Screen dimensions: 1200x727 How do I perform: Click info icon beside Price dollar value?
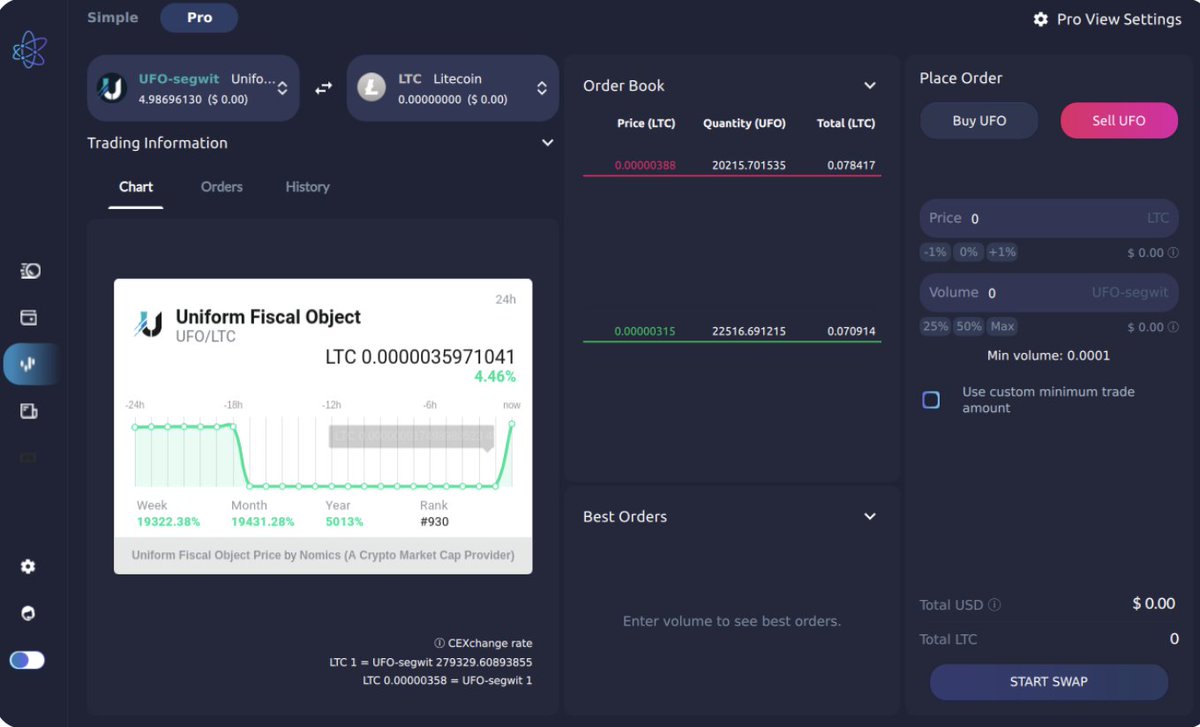(x=1173, y=253)
